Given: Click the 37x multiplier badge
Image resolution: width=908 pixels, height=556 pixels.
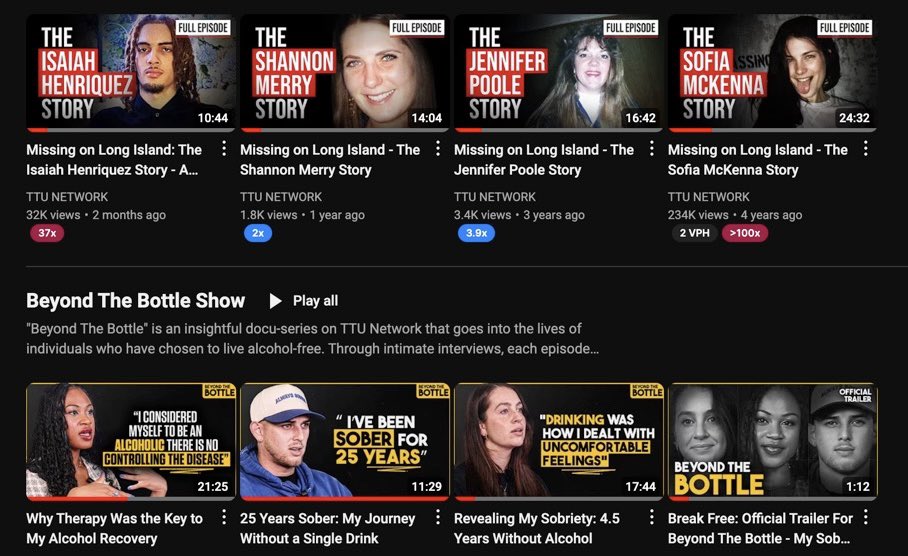Looking at the screenshot, I should 47,233.
